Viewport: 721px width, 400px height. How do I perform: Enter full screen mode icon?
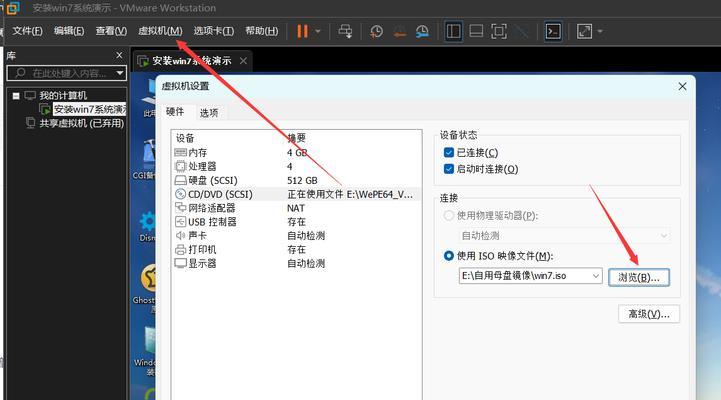[x=499, y=31]
